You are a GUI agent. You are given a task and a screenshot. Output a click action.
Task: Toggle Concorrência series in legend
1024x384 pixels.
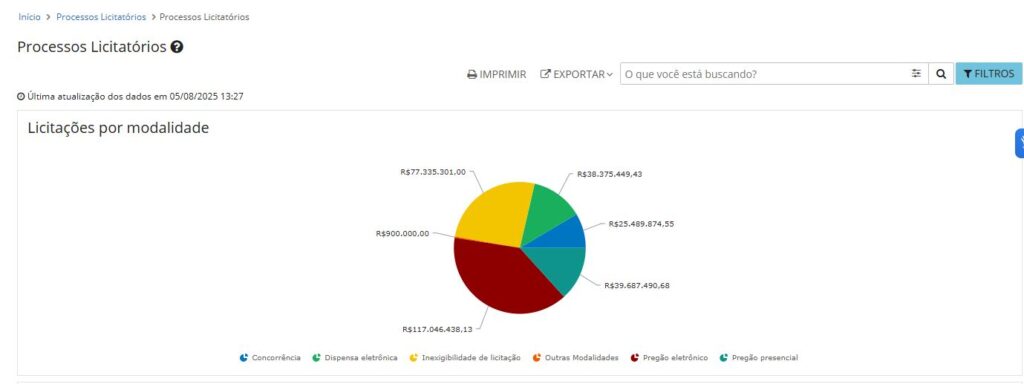point(270,358)
